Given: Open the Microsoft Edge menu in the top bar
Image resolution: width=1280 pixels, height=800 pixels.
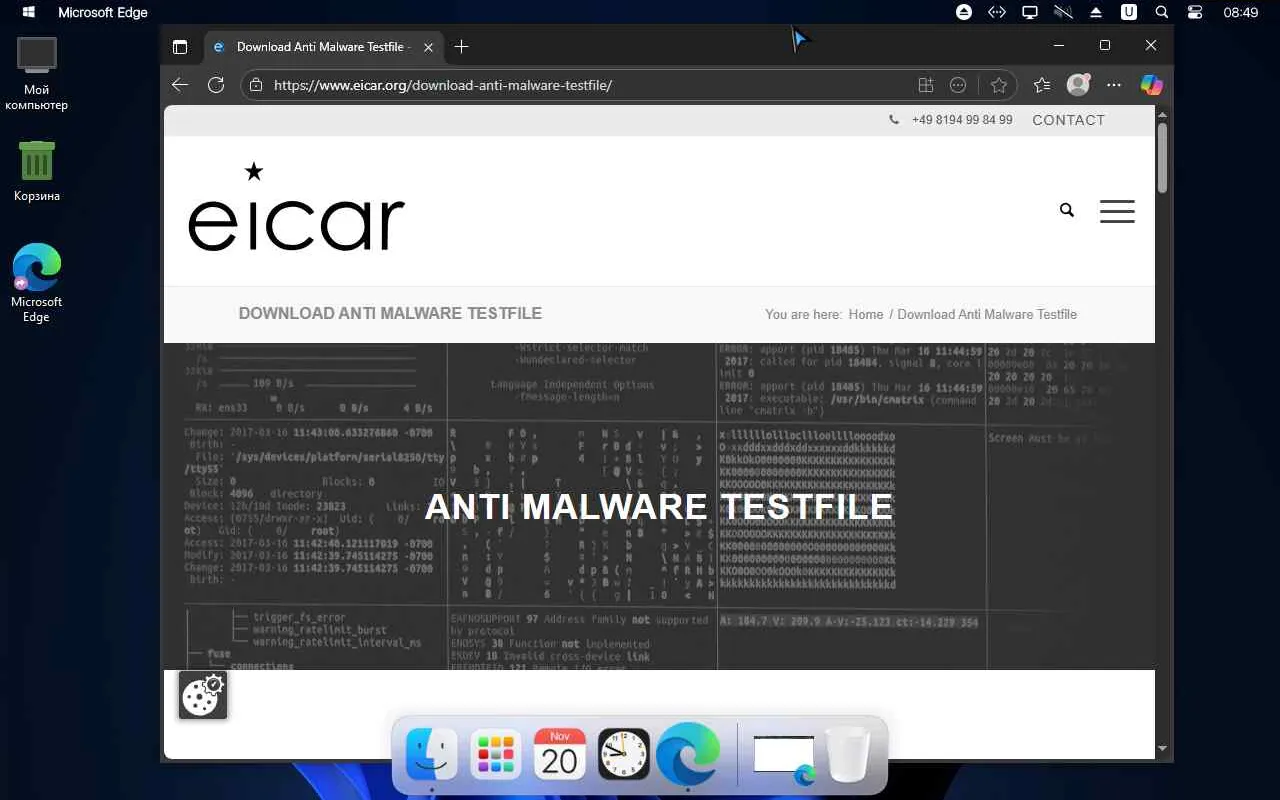Looking at the screenshot, I should [x=103, y=12].
